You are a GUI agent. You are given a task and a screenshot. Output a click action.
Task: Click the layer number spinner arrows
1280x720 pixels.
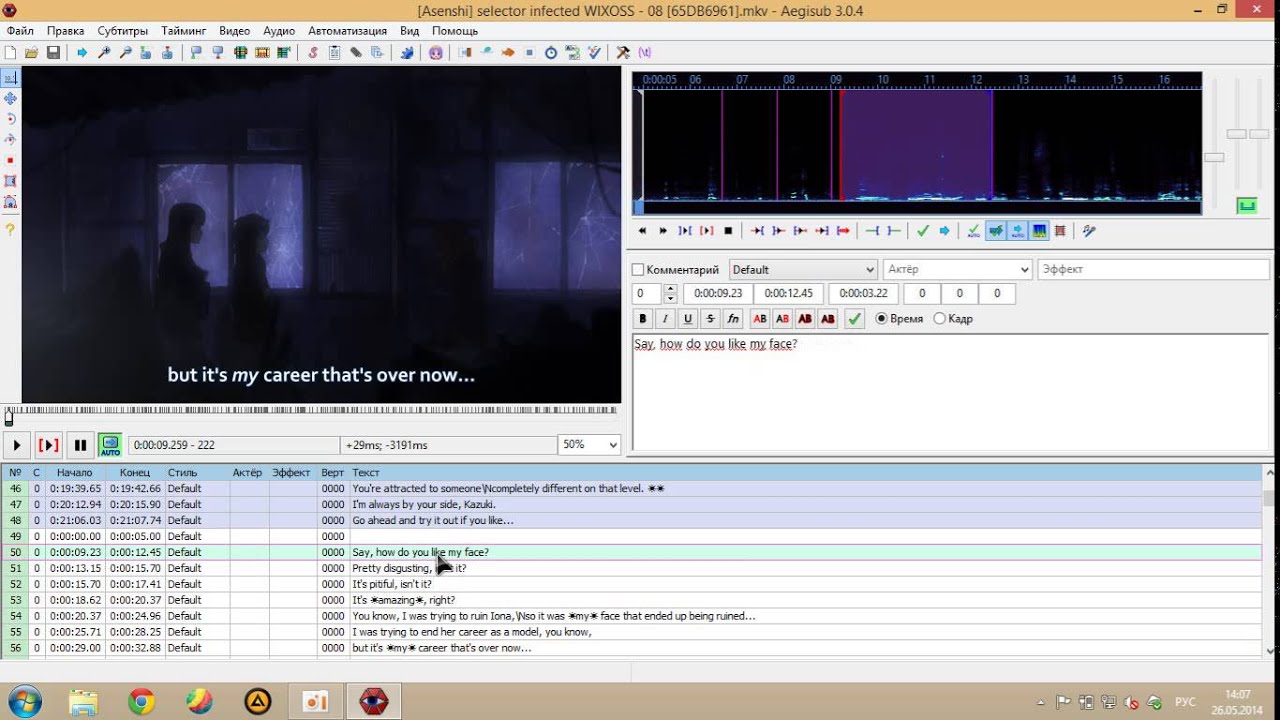[x=670, y=294]
